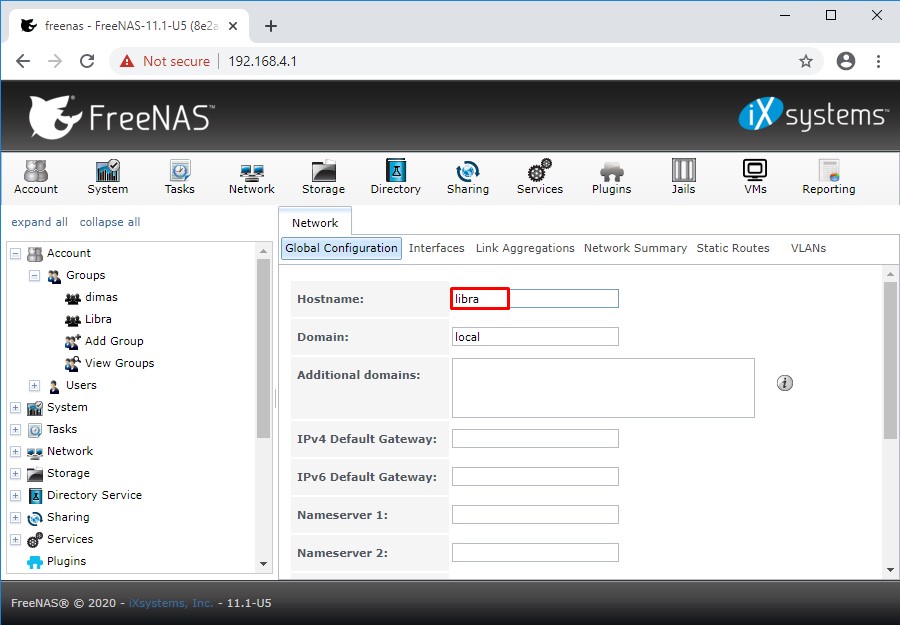Viewport: 900px width, 625px height.
Task: Select the dimas group in tree
Action: point(101,297)
